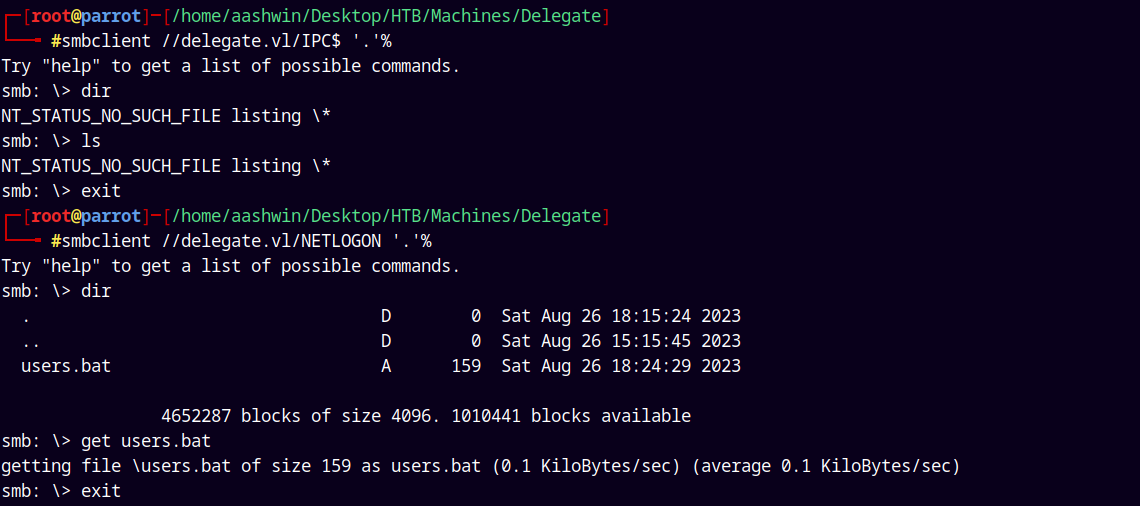Select the users.bat filename in directory listing
Image resolution: width=1140 pixels, height=506 pixels.
pos(66,366)
